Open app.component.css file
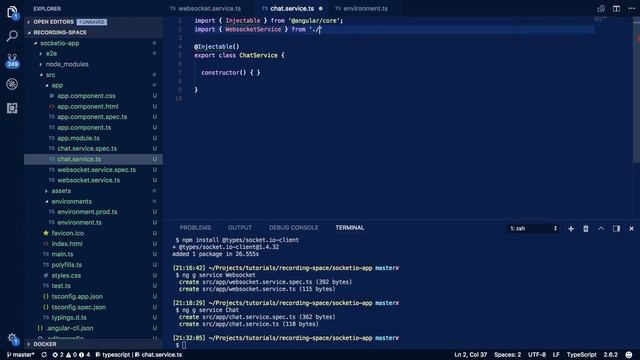The height and width of the screenshot is (360, 640). (x=86, y=96)
